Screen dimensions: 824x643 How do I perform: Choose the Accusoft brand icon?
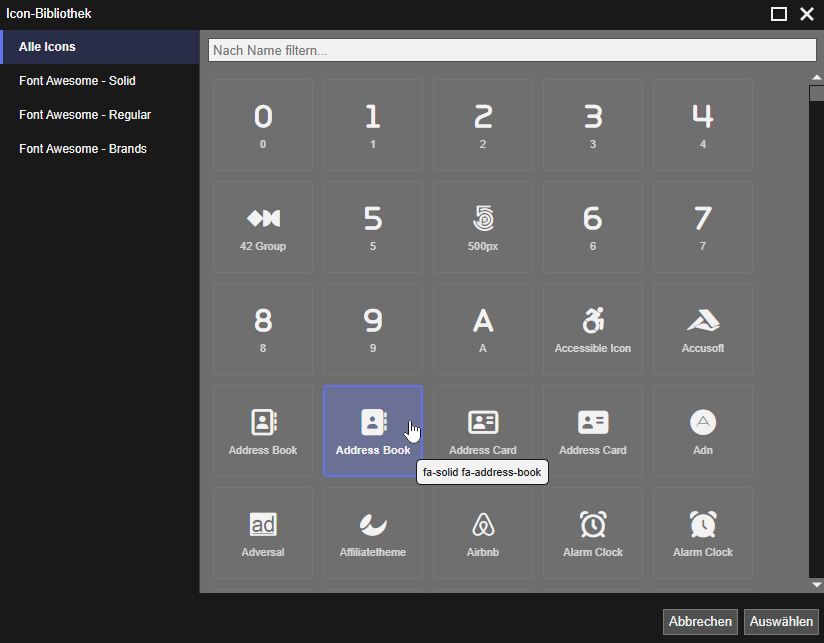703,329
